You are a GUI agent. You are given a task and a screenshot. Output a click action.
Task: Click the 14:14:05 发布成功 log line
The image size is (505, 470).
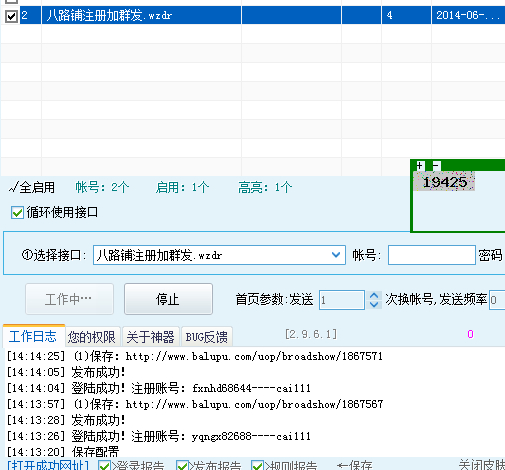click(x=66, y=372)
